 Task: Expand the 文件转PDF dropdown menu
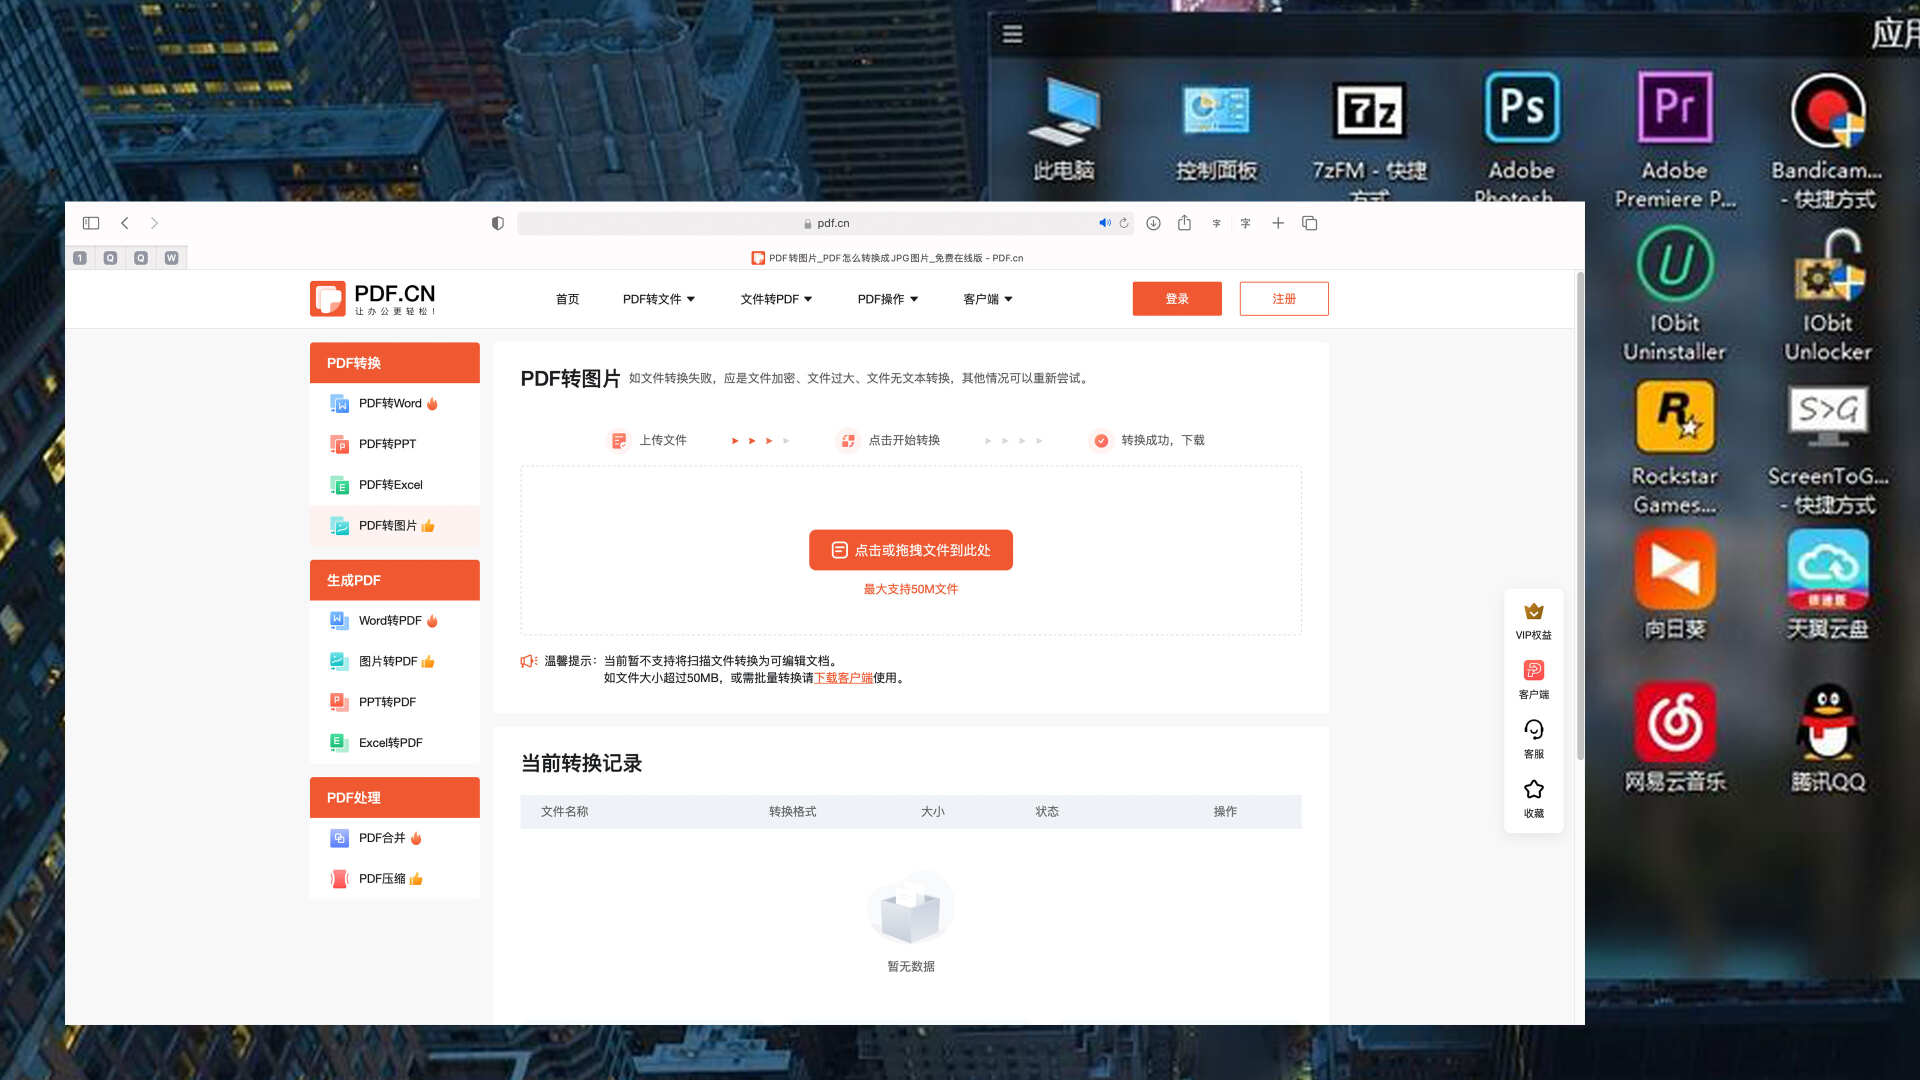(776, 299)
